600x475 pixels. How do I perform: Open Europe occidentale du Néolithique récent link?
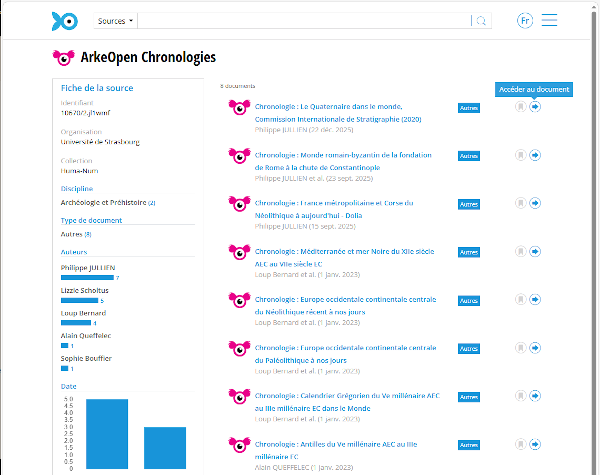[345, 305]
